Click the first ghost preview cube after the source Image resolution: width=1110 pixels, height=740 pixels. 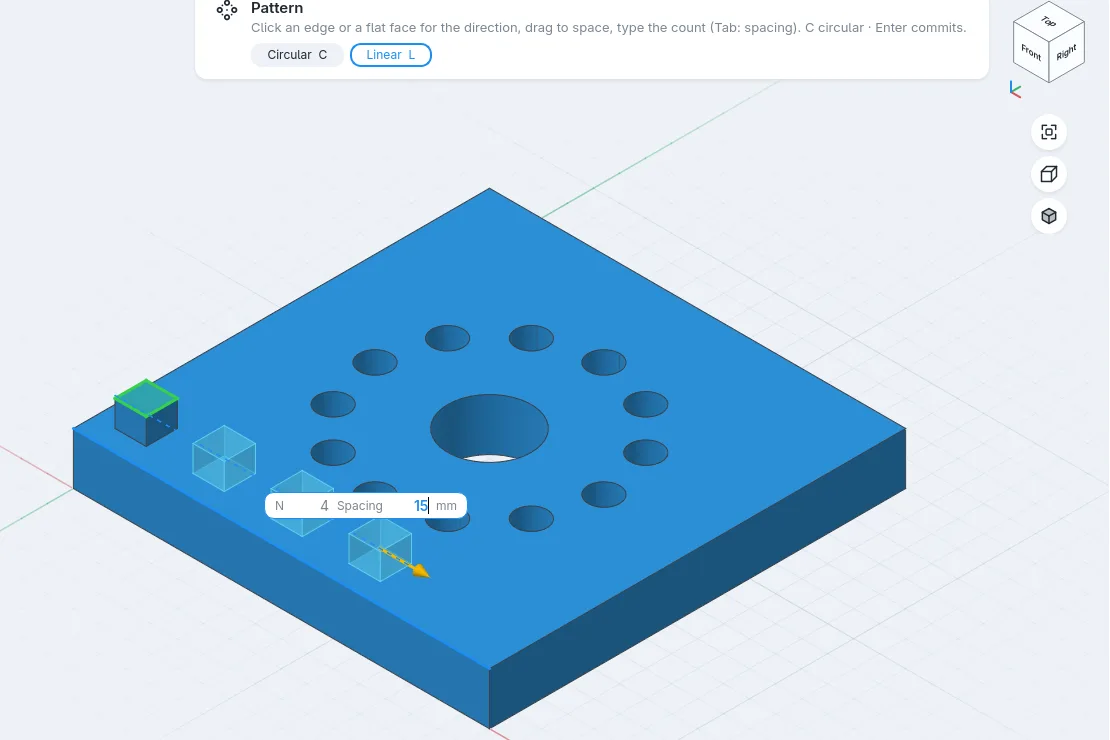pos(224,458)
